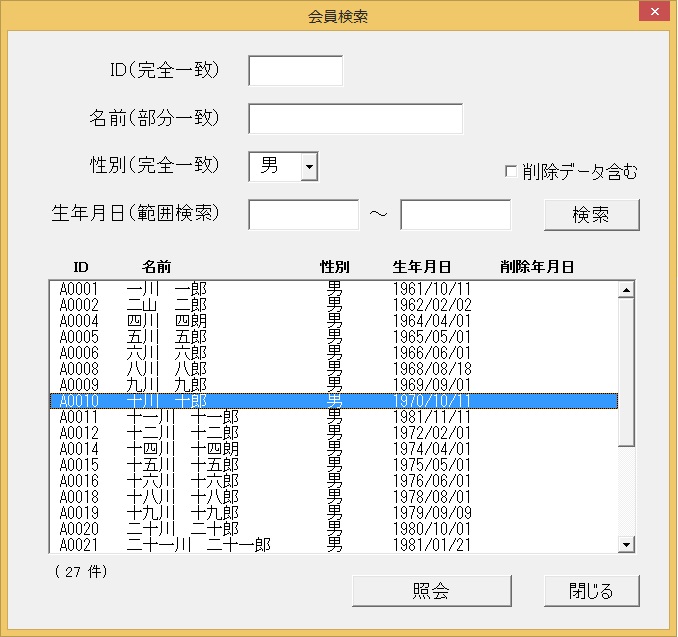Click the 生年月日 column header
The height and width of the screenshot is (637, 678).
(422, 267)
